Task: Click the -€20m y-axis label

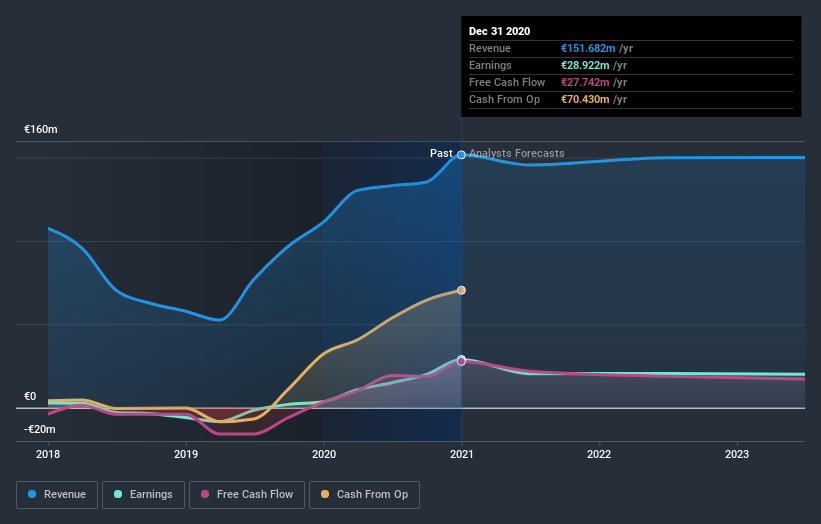Action: click(40, 429)
